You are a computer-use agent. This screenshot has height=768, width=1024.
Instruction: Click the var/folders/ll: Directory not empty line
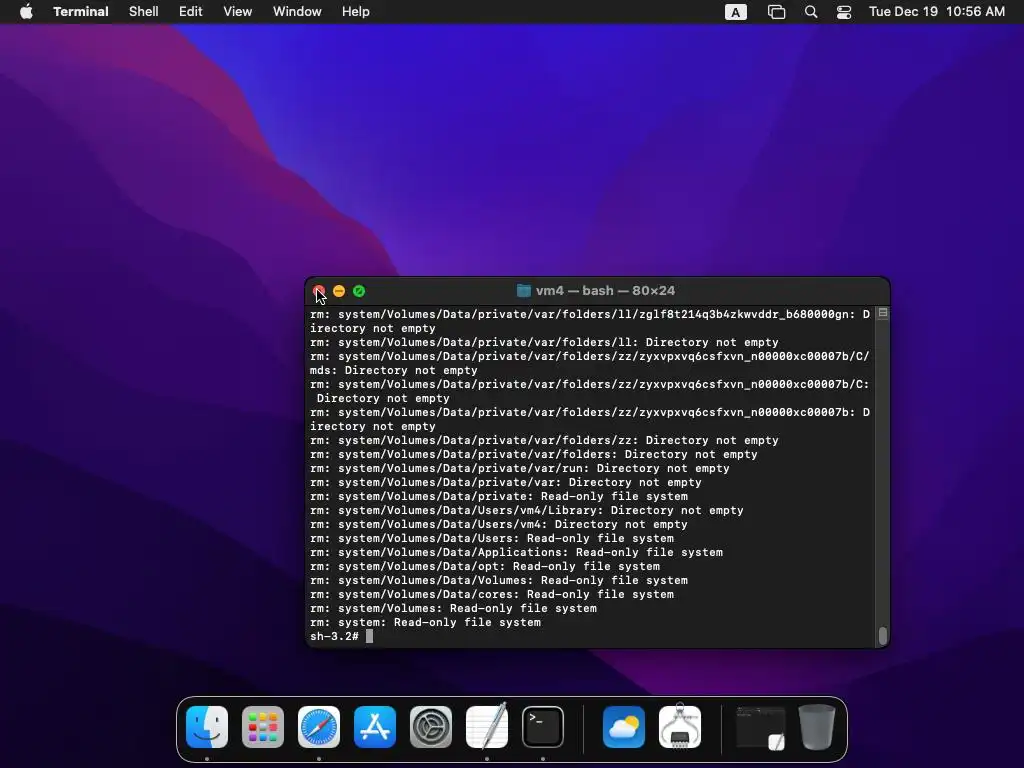(x=545, y=342)
